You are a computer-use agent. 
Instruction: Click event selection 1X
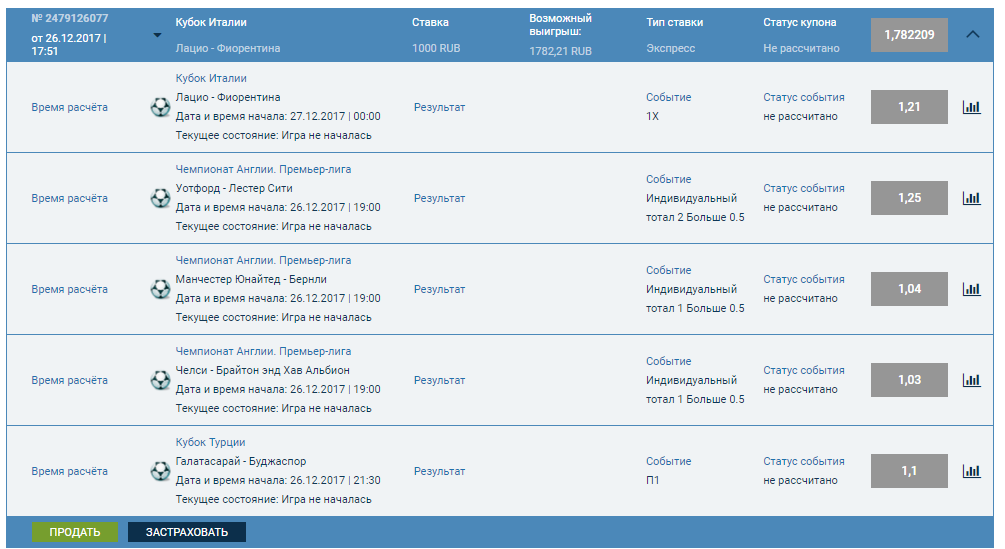tap(652, 116)
